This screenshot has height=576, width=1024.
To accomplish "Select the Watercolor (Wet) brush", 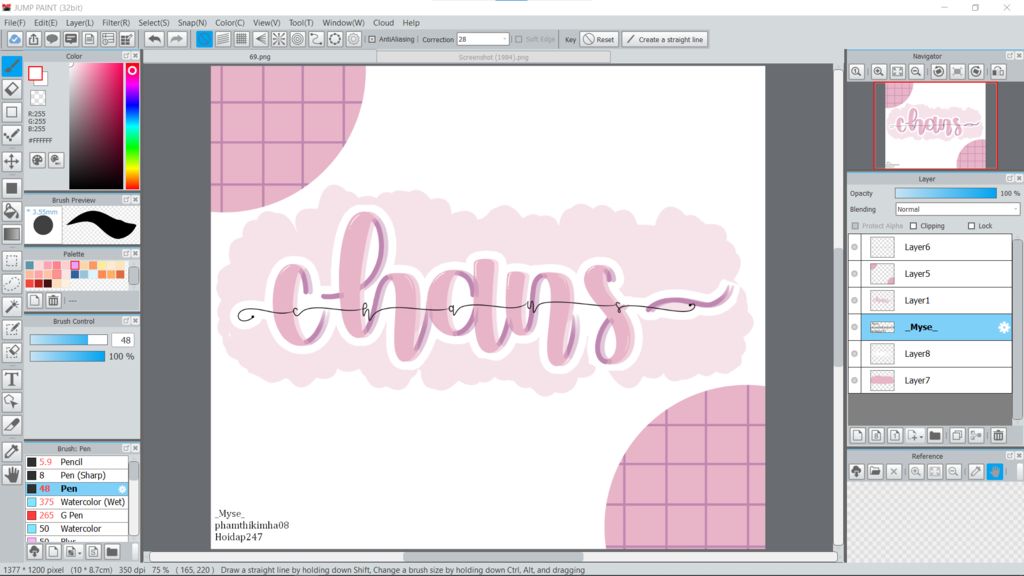I will 77,502.
